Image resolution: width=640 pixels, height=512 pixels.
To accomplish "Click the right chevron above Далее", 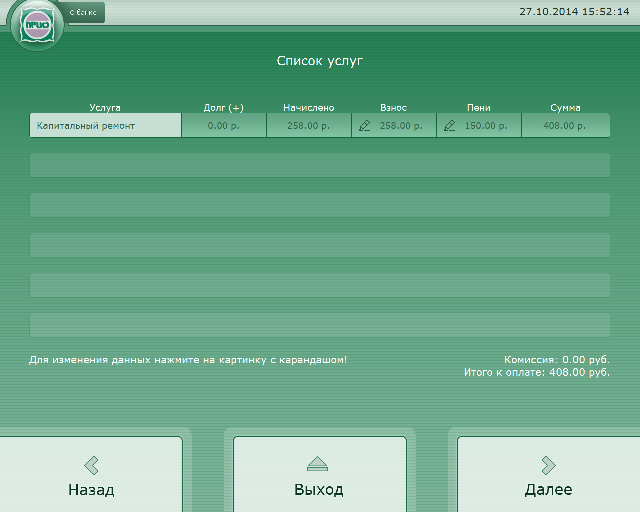I will point(548,465).
